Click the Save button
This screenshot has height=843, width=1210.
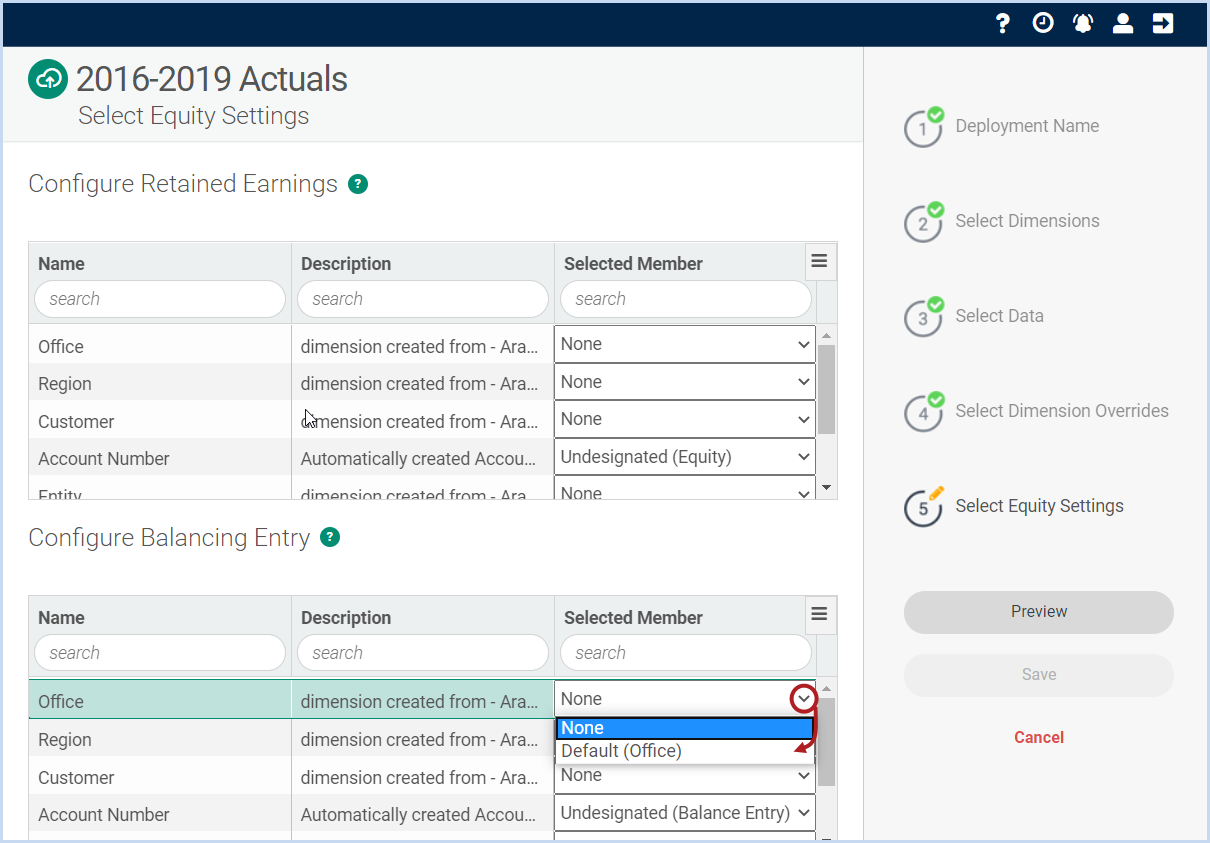pyautogui.click(x=1039, y=675)
